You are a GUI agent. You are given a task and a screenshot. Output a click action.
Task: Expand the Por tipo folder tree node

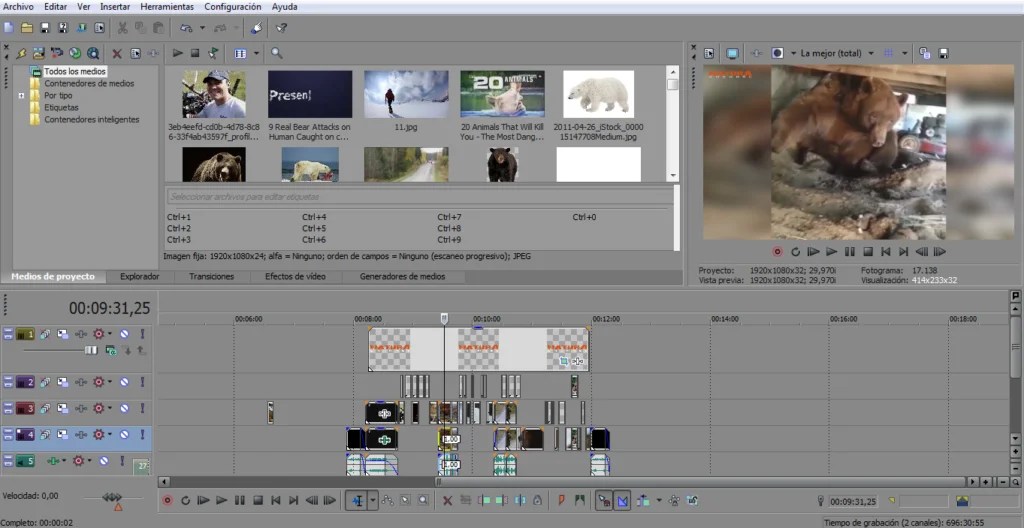pyautogui.click(x=21, y=96)
